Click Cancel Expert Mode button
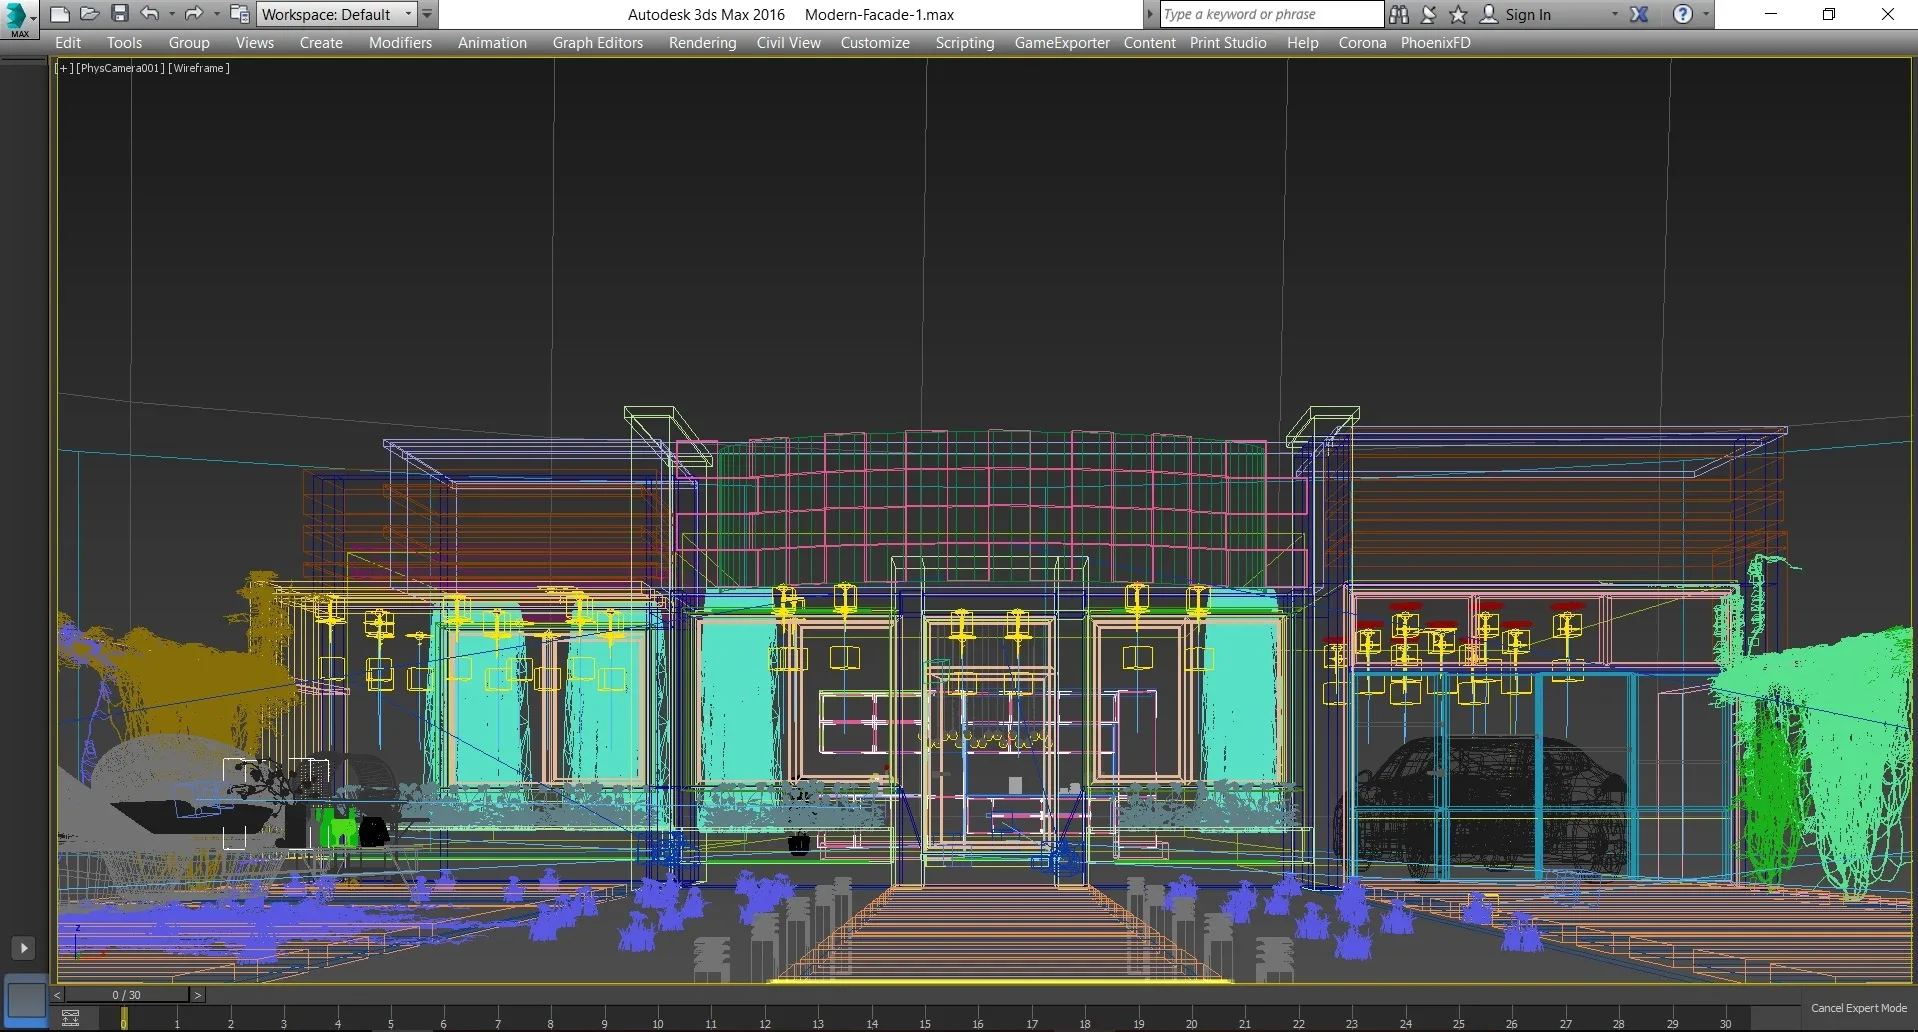 click(1858, 1008)
